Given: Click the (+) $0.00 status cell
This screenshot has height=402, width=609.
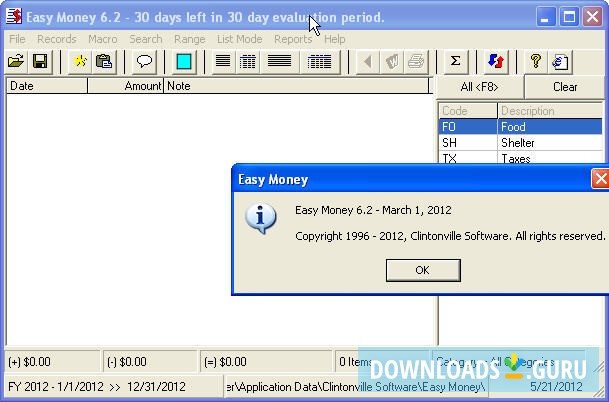Looking at the screenshot, I should (52, 362).
